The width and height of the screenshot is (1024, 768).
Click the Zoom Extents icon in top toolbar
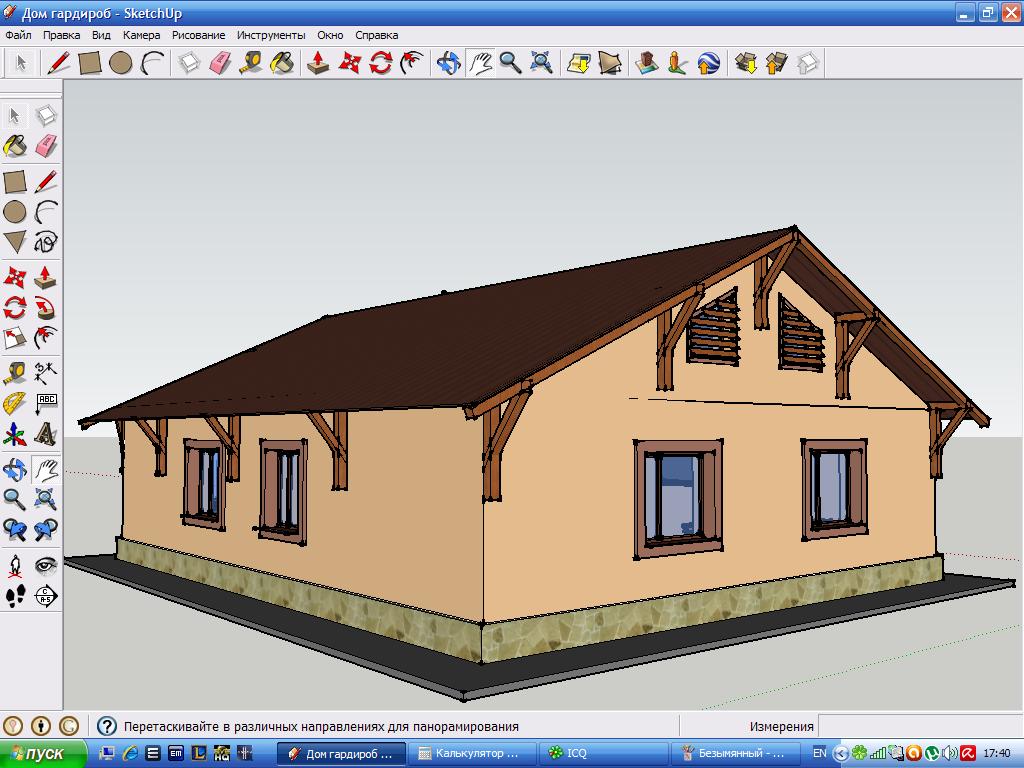(x=541, y=63)
